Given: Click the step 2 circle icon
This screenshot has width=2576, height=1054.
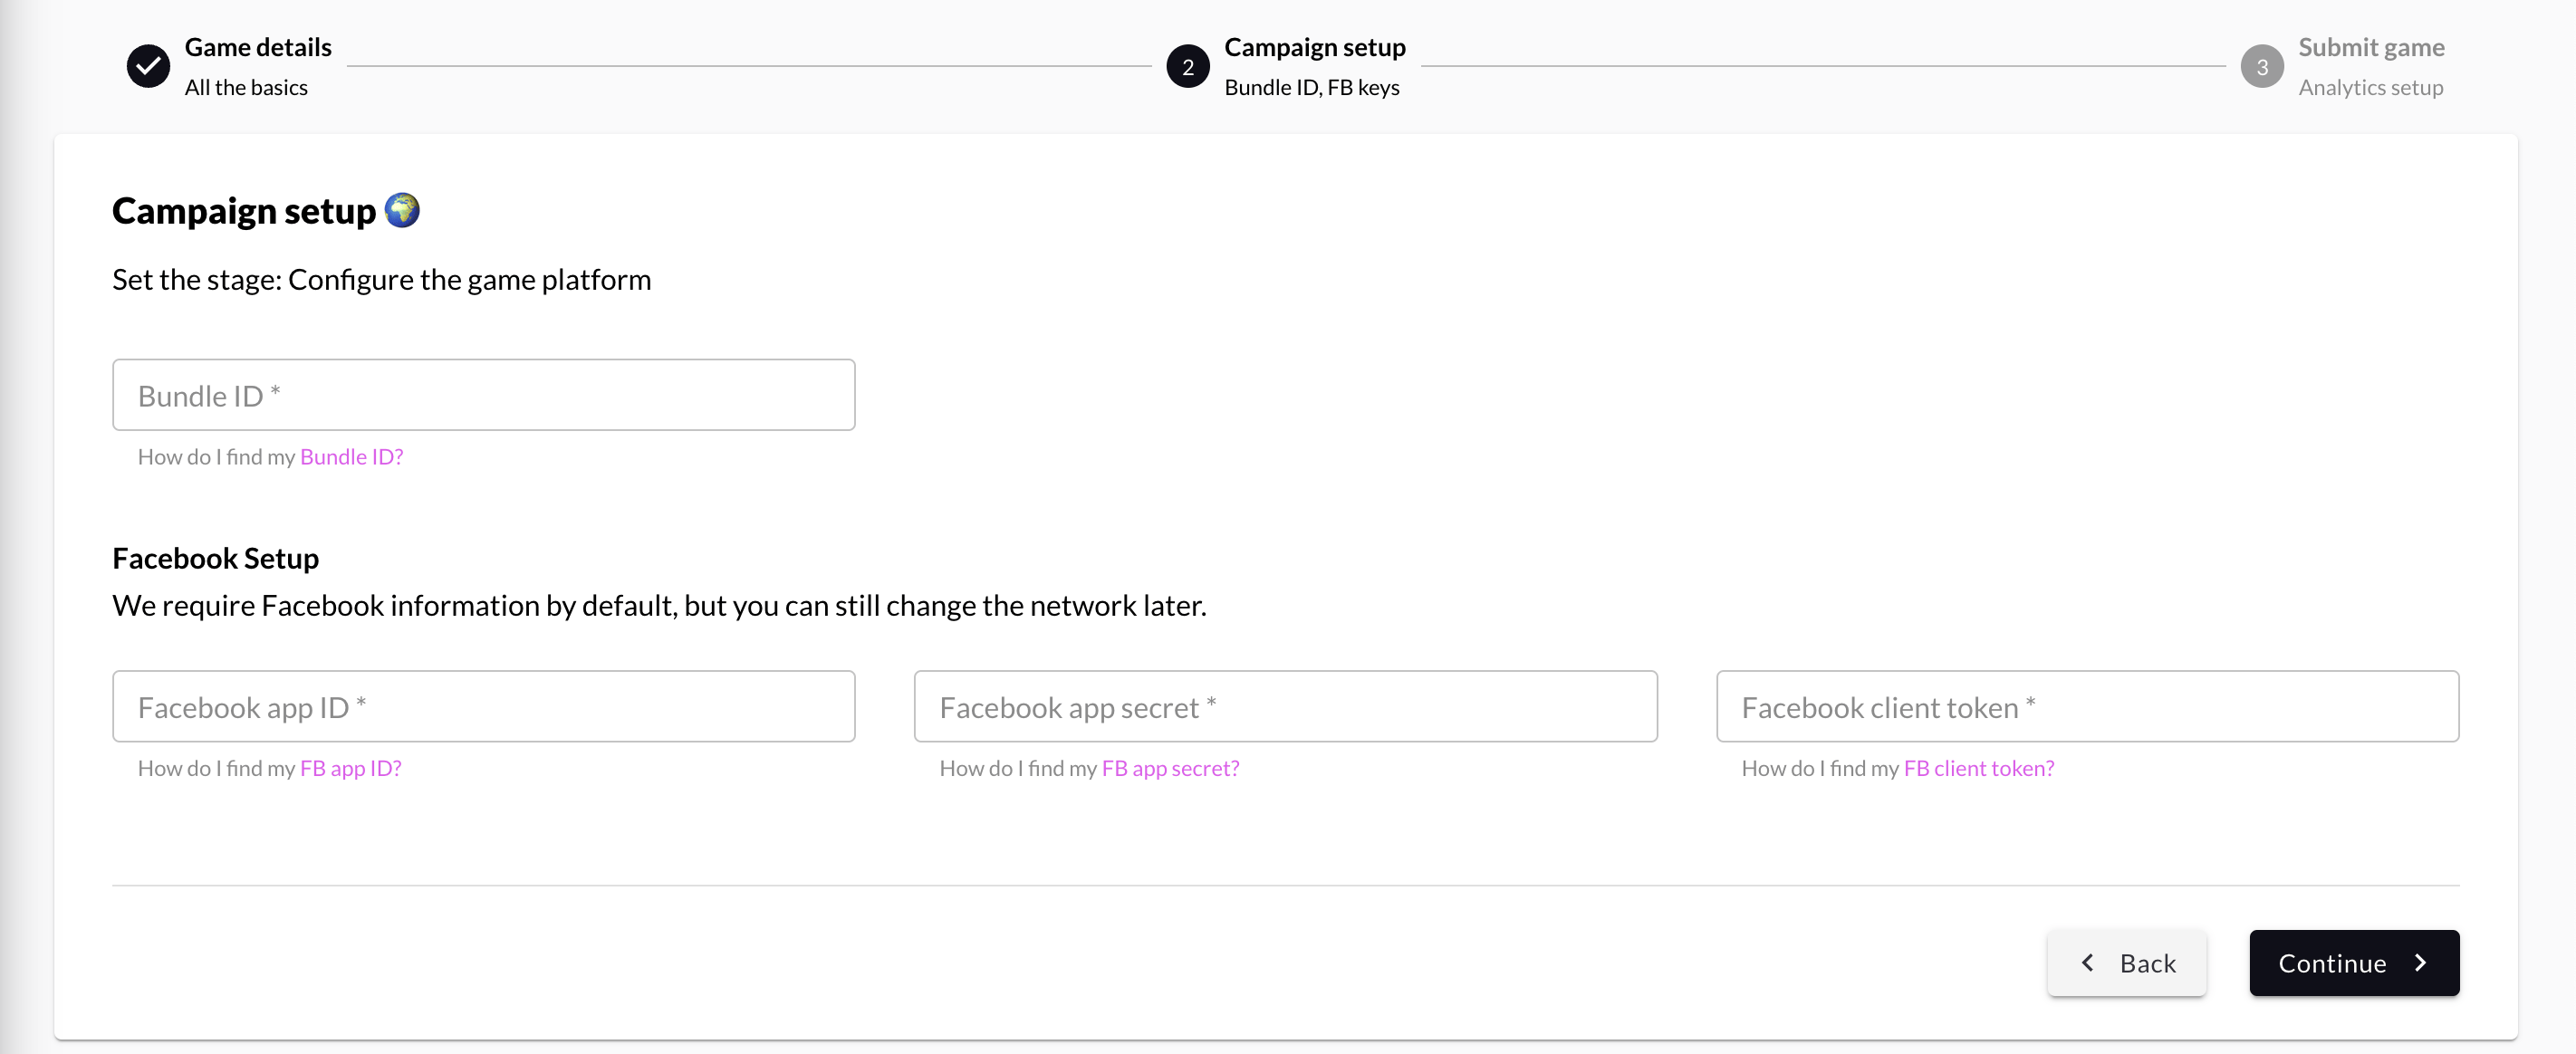Looking at the screenshot, I should (1187, 67).
